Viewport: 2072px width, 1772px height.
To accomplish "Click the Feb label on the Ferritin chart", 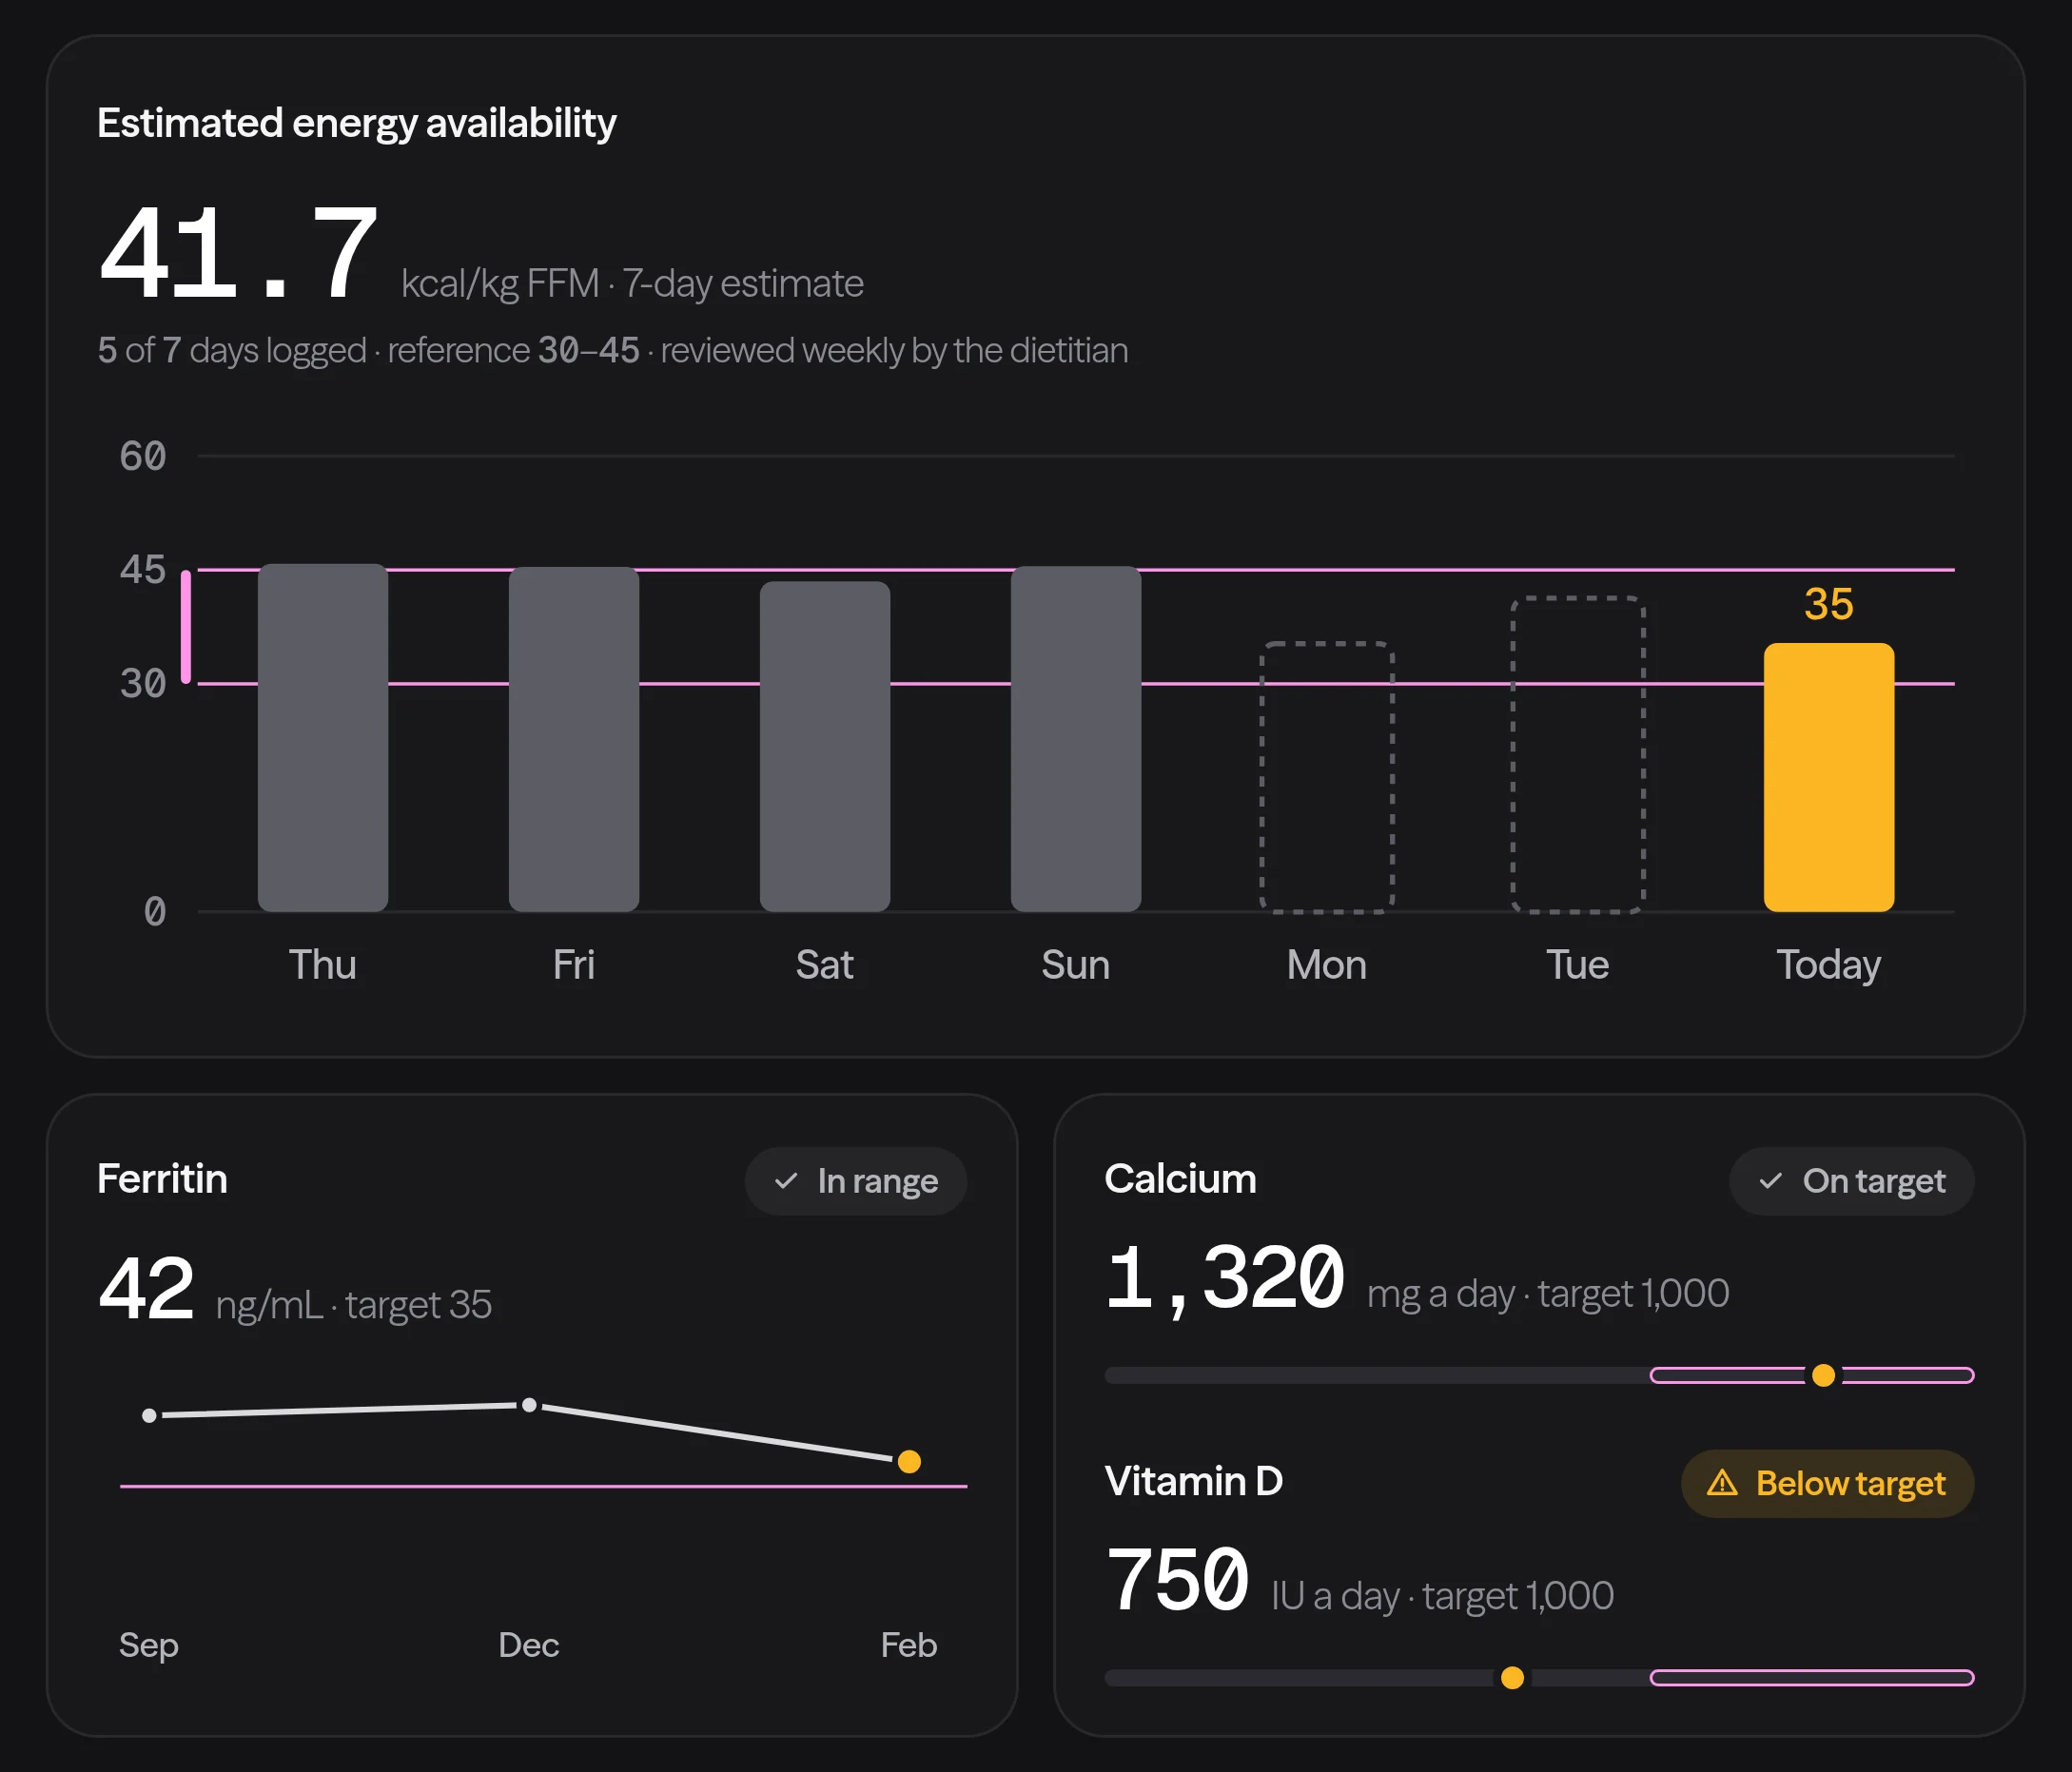I will [x=909, y=1645].
